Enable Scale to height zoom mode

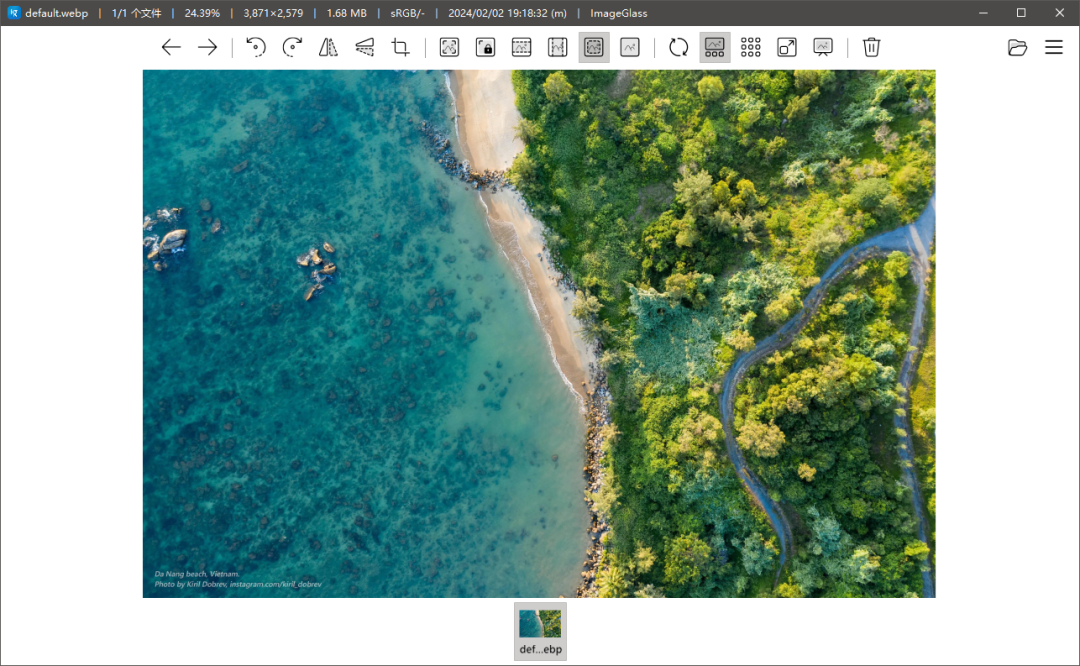click(557, 47)
